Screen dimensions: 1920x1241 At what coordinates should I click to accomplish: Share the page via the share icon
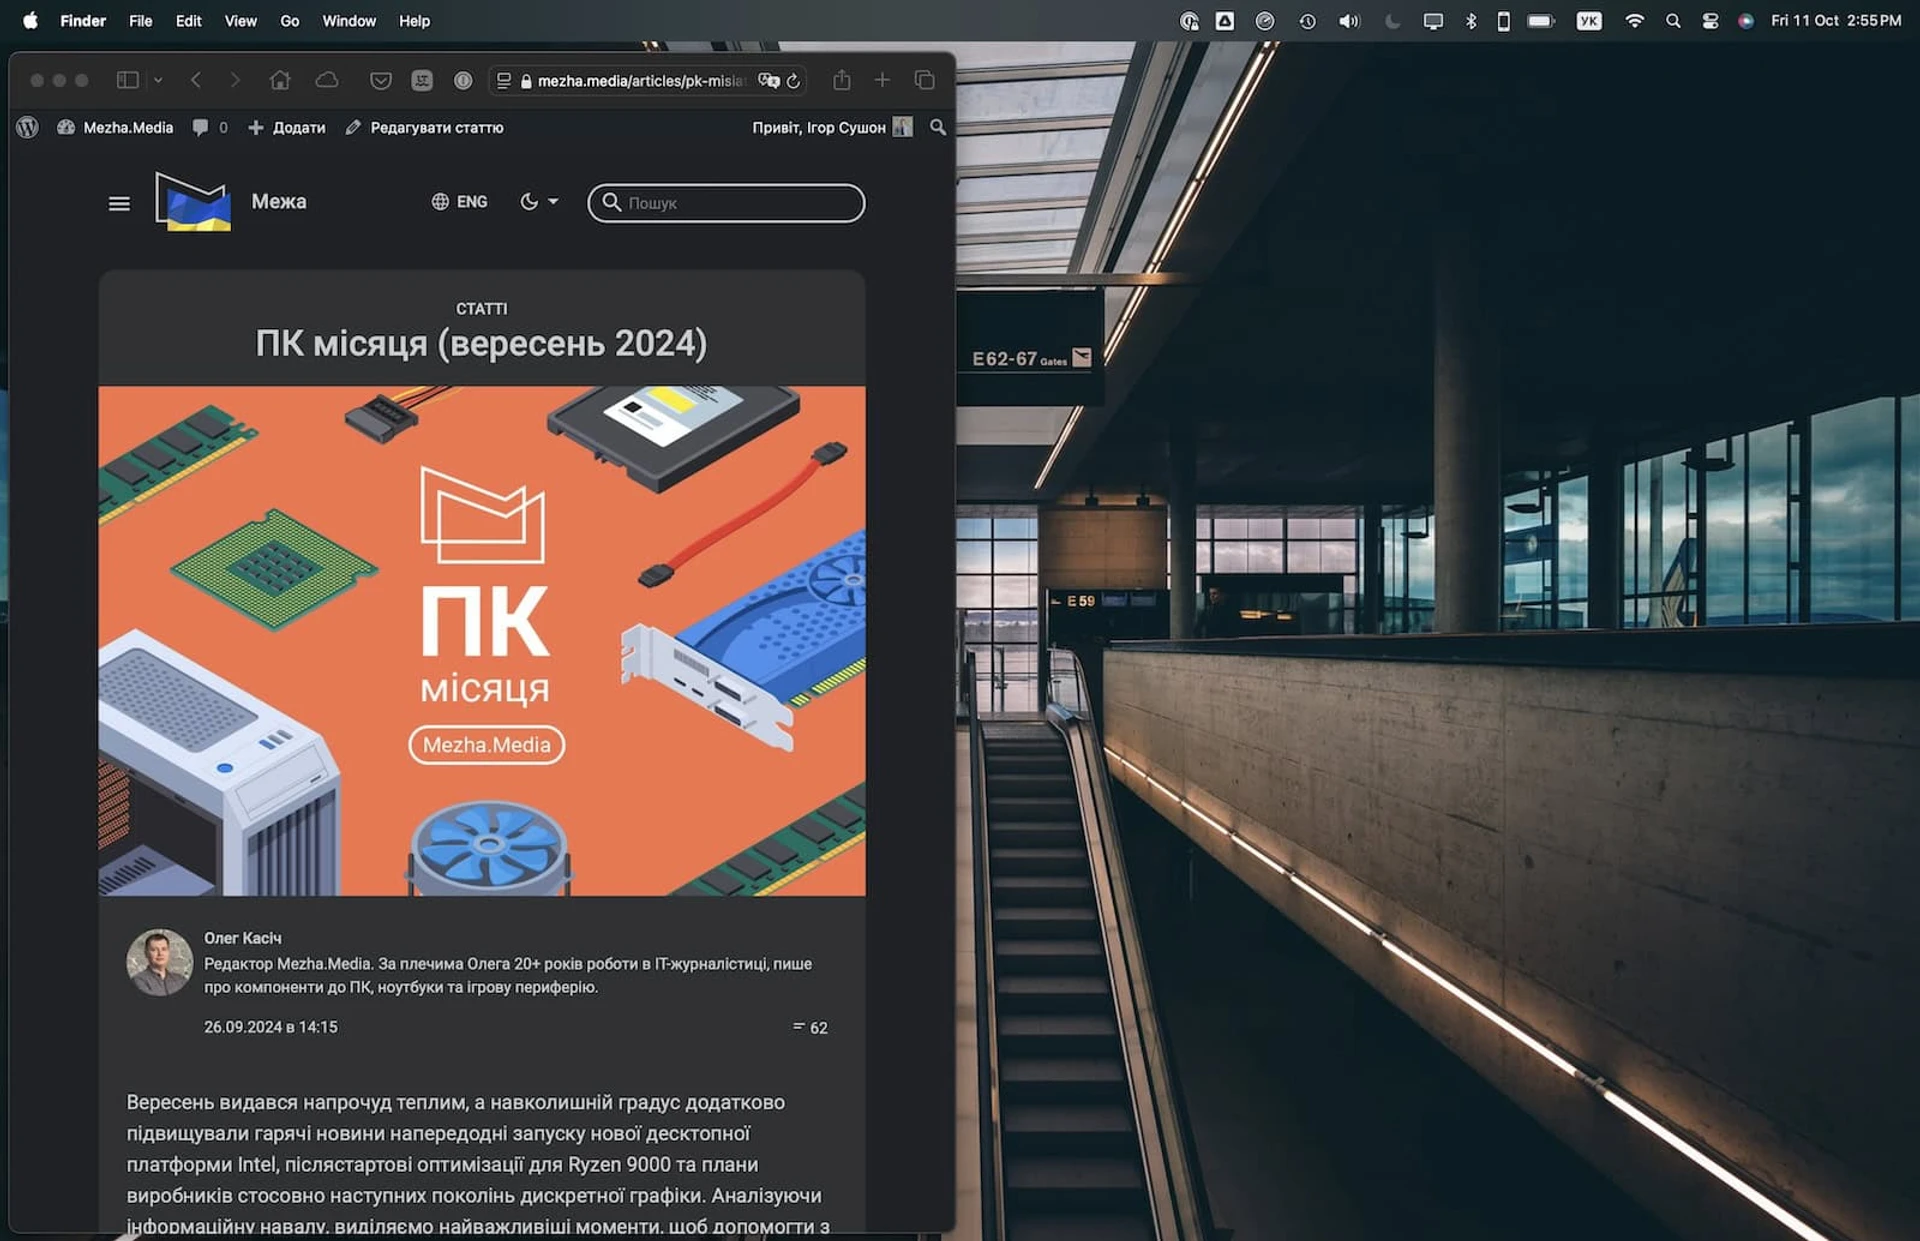(842, 80)
